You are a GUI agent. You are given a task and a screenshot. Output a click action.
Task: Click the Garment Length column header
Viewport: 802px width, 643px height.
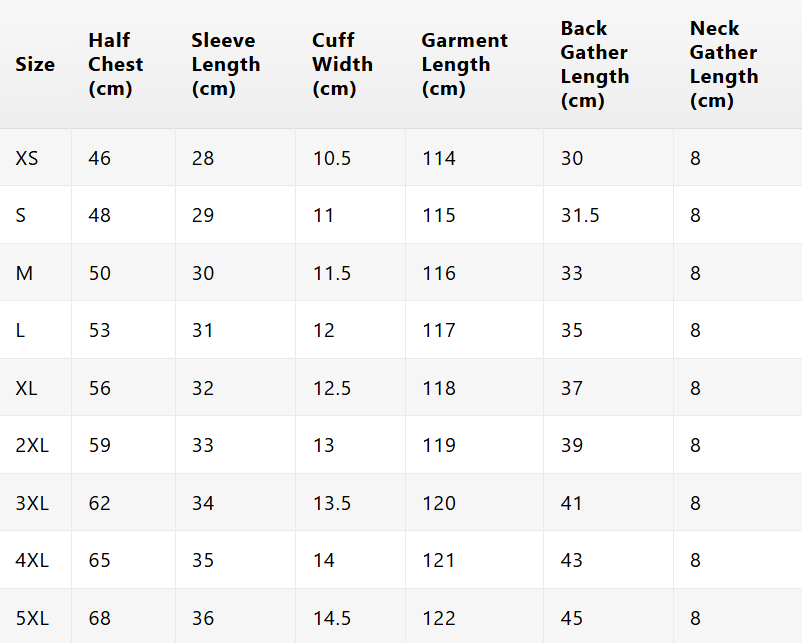pos(464,64)
